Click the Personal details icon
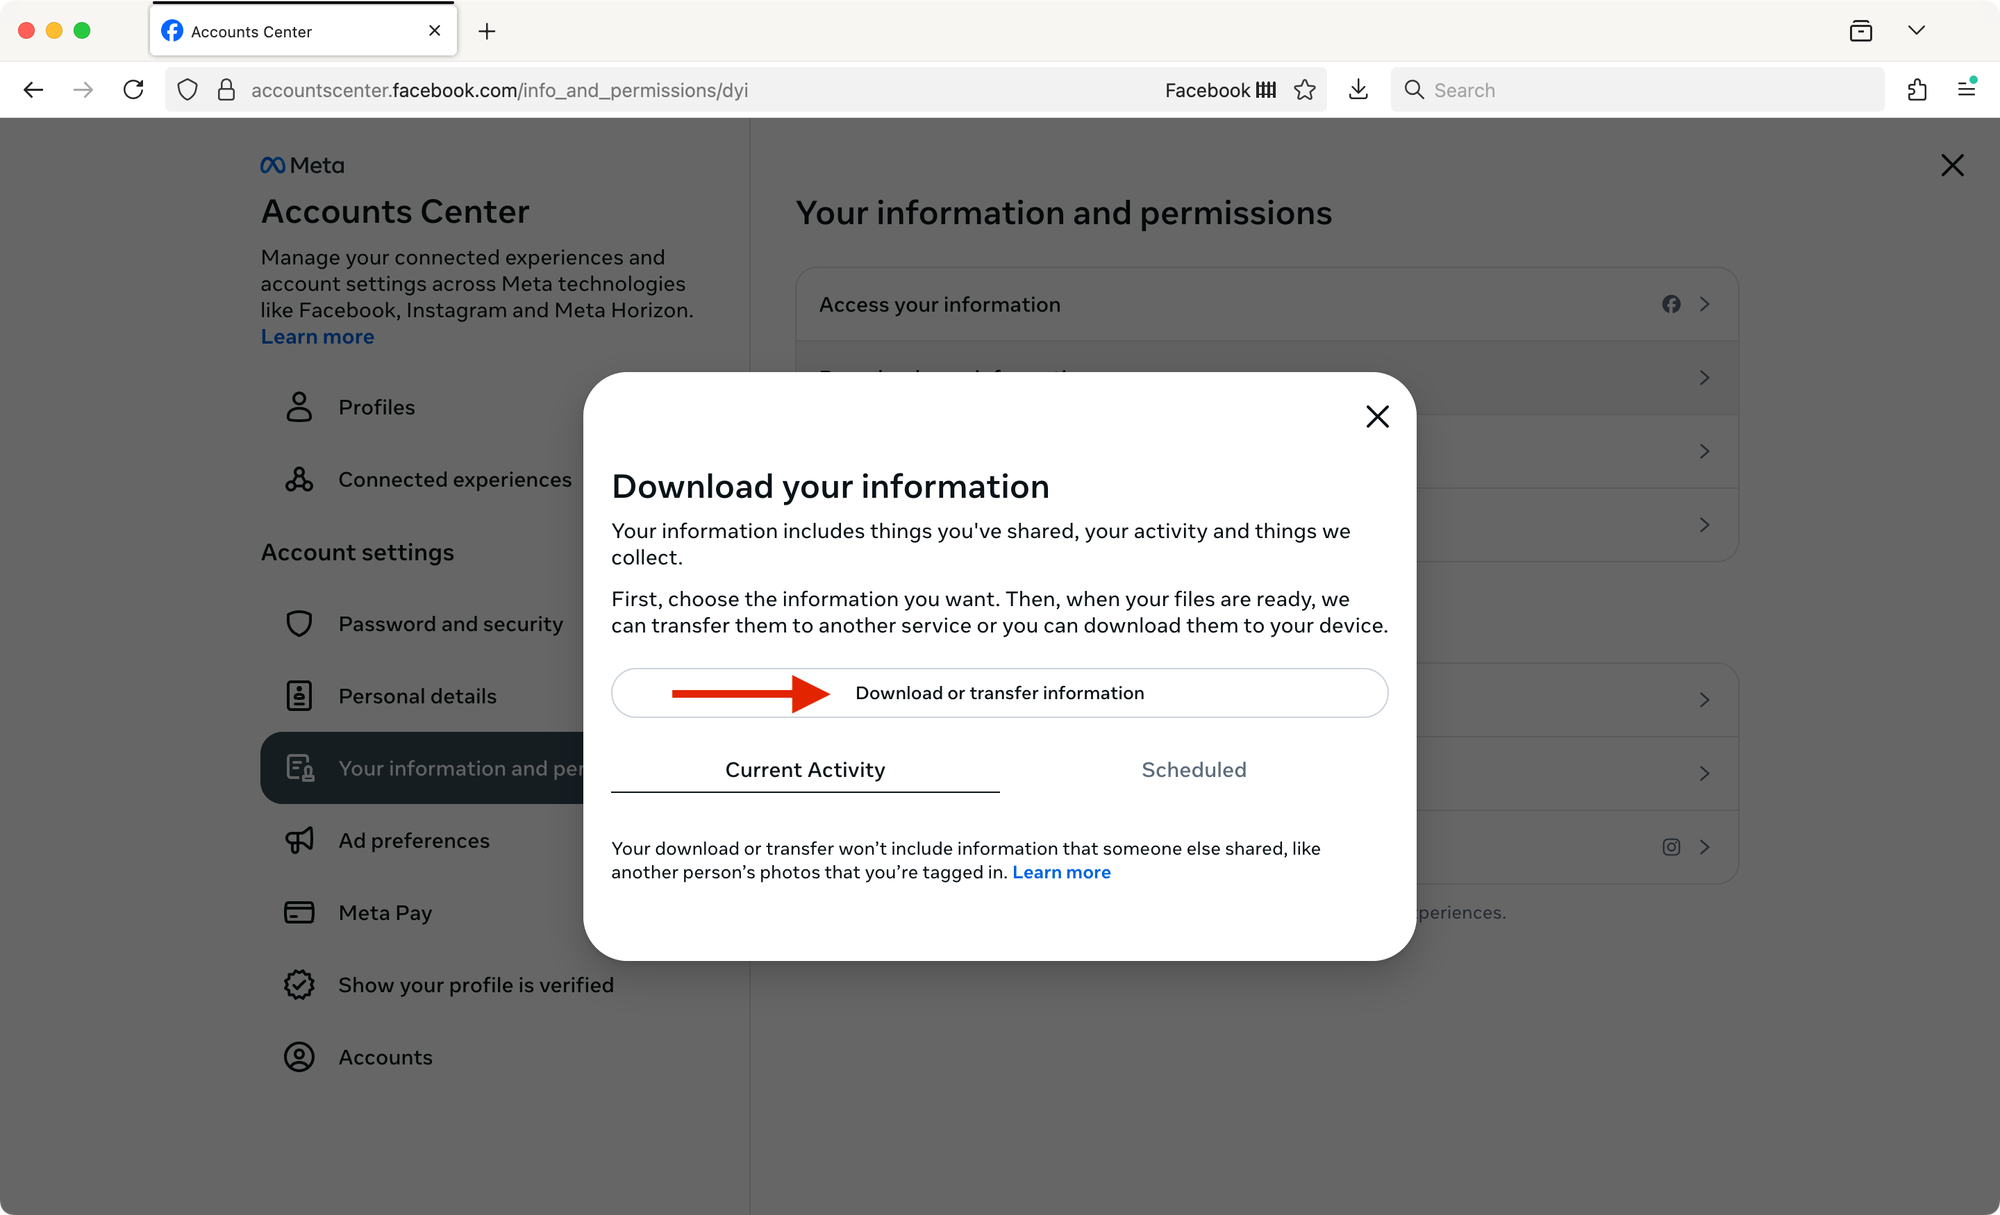 point(299,695)
